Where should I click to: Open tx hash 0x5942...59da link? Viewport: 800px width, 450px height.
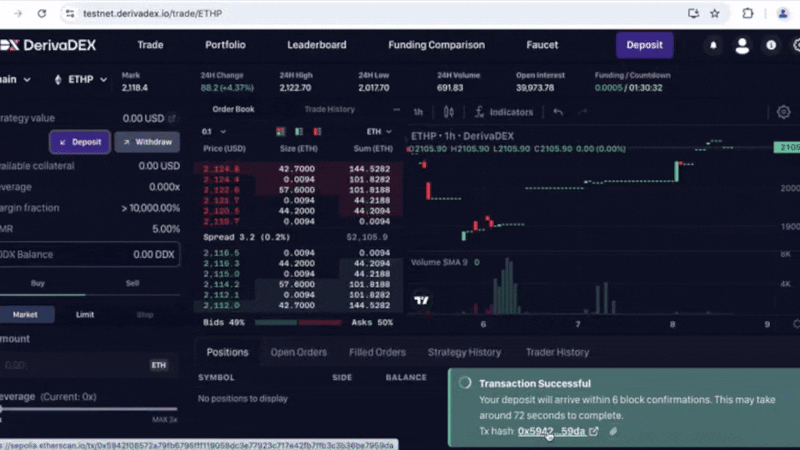[551, 431]
